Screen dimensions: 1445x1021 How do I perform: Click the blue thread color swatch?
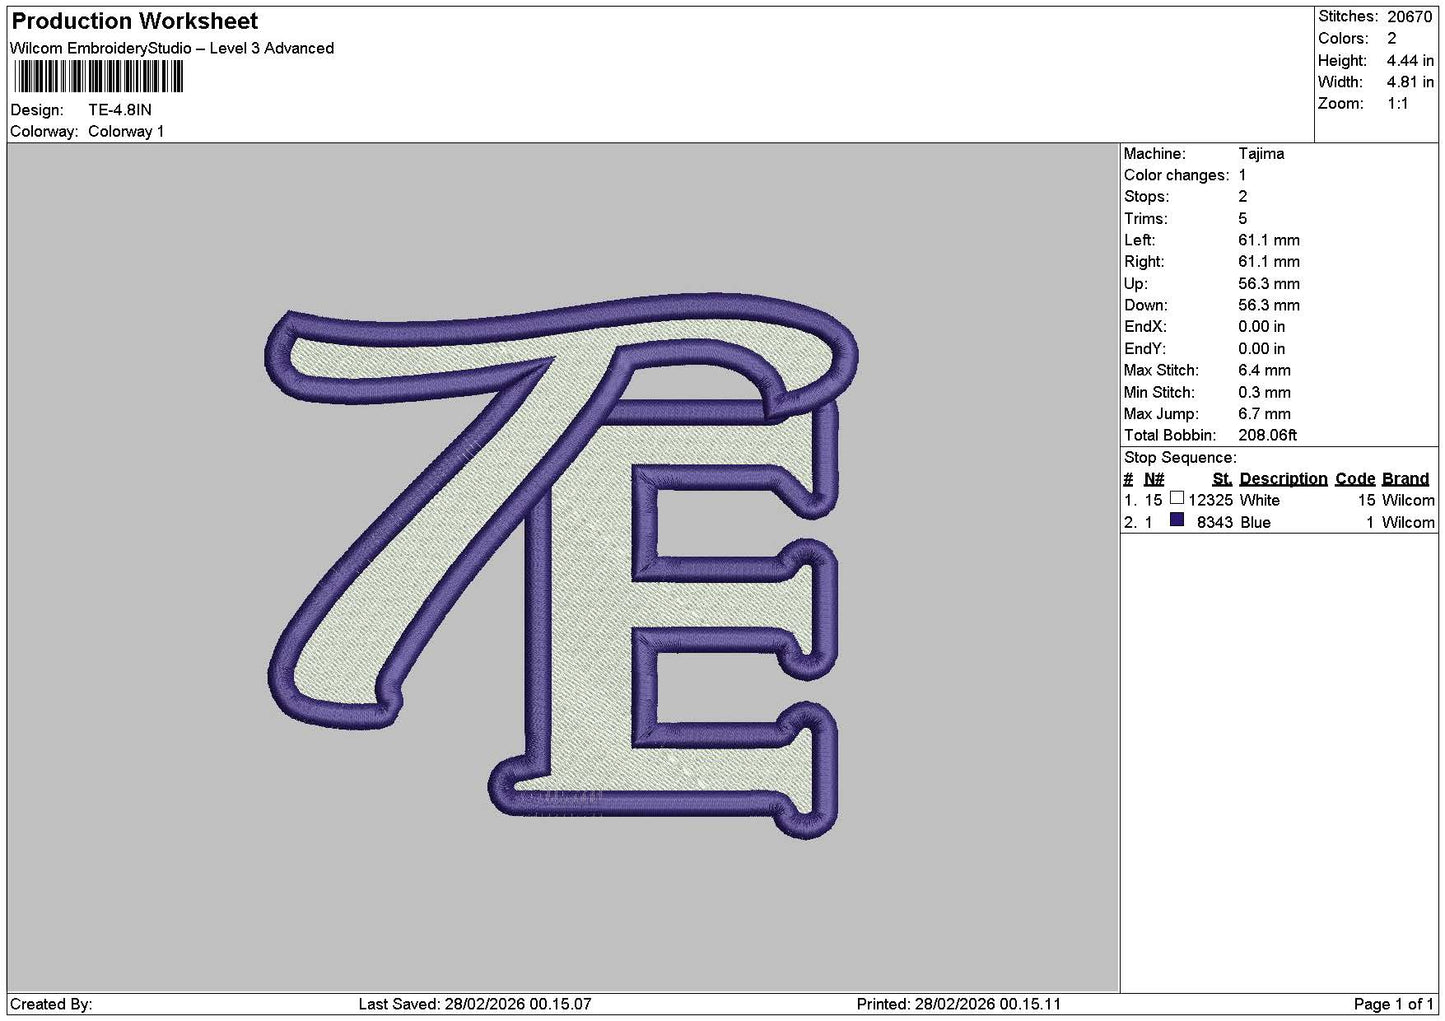pyautogui.click(x=1177, y=520)
